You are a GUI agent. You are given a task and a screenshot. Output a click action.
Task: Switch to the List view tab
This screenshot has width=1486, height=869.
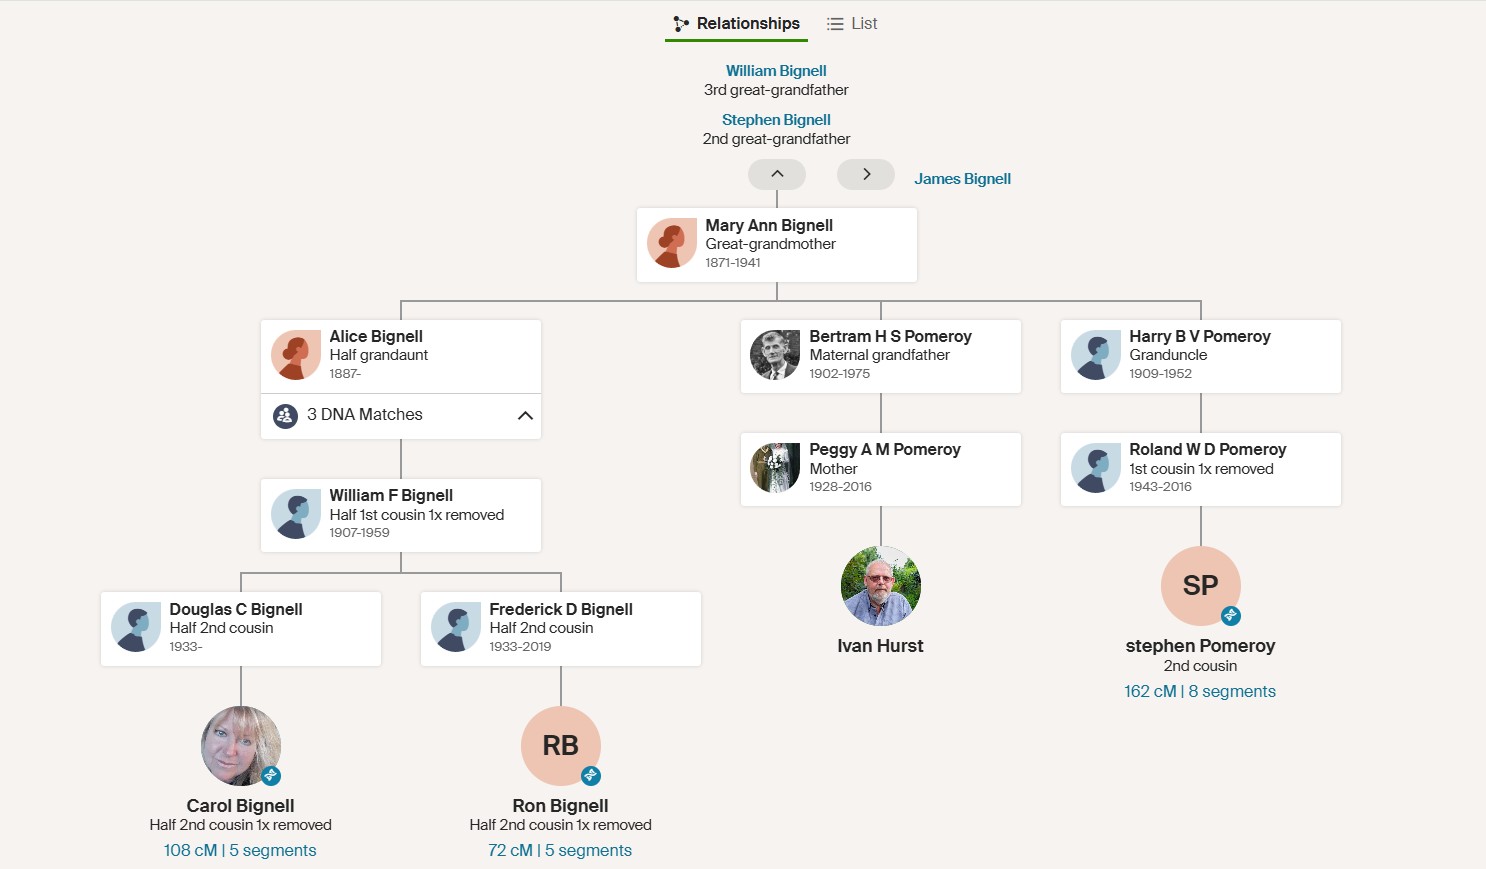pos(852,23)
